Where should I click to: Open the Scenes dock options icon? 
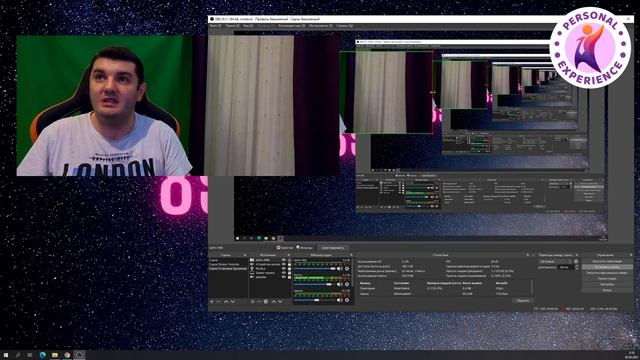point(245,255)
